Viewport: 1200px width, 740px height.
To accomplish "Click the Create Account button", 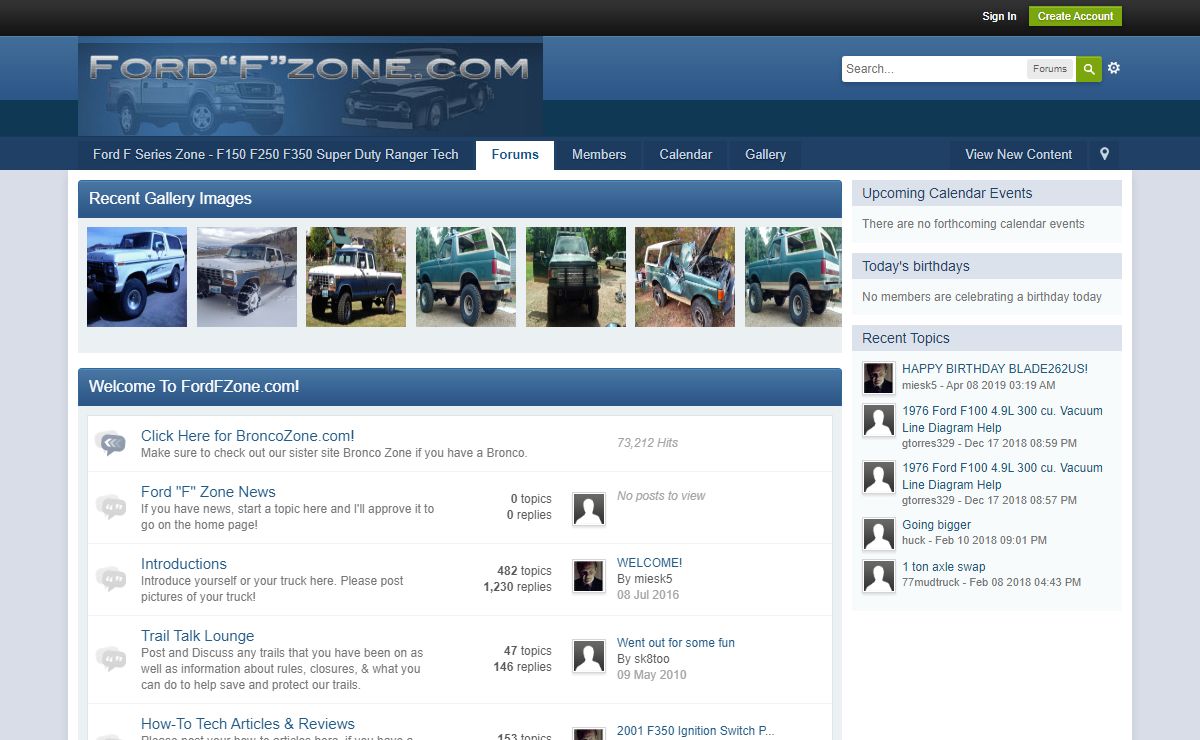I will click(x=1075, y=16).
